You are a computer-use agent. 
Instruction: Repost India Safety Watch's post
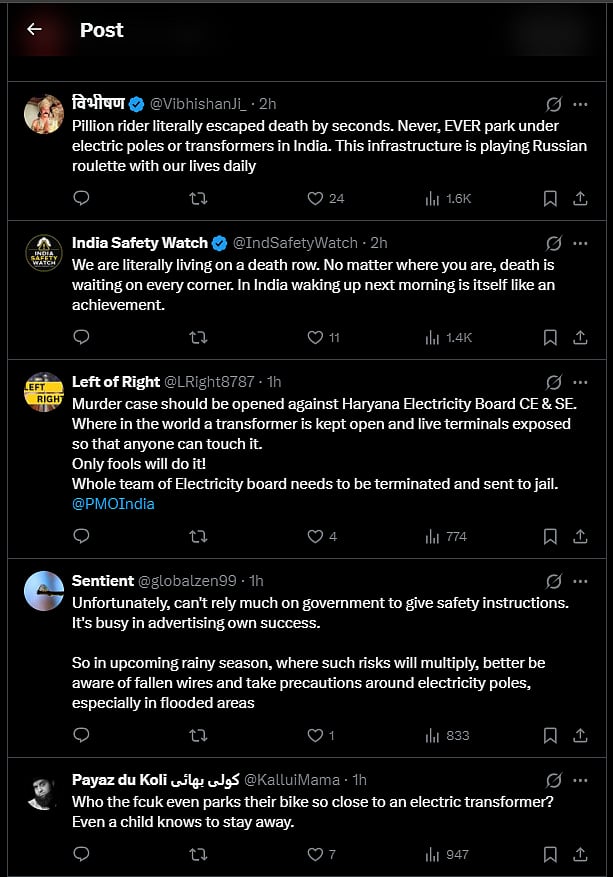click(x=198, y=337)
